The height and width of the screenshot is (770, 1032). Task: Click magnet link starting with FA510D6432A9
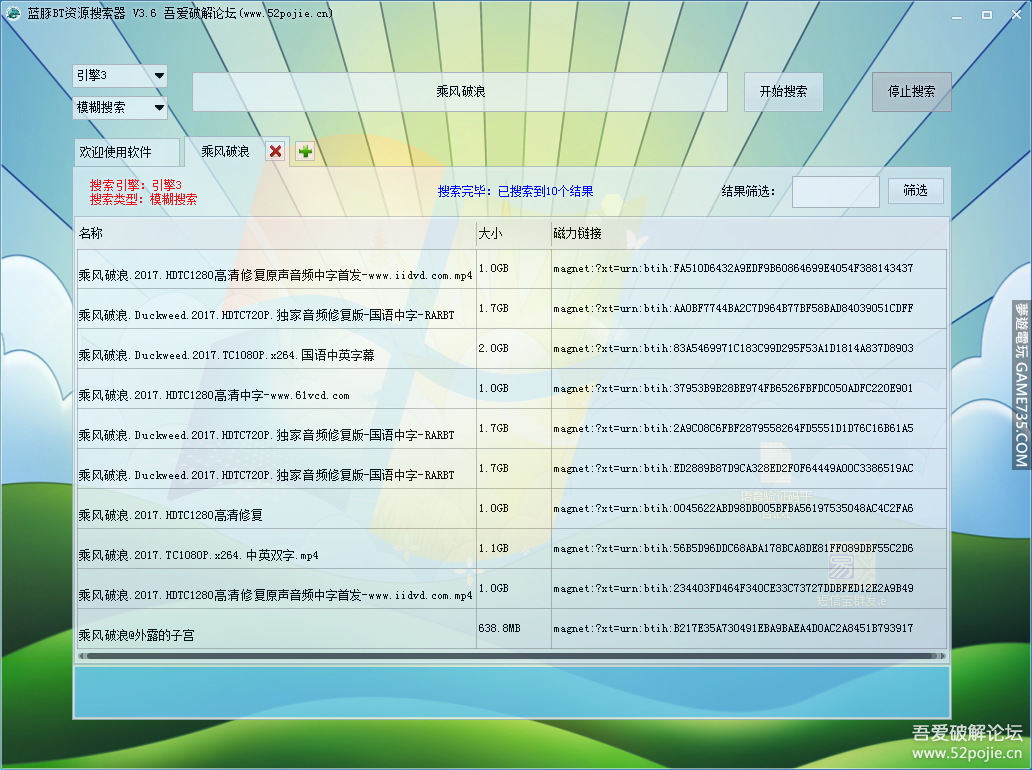(x=733, y=269)
